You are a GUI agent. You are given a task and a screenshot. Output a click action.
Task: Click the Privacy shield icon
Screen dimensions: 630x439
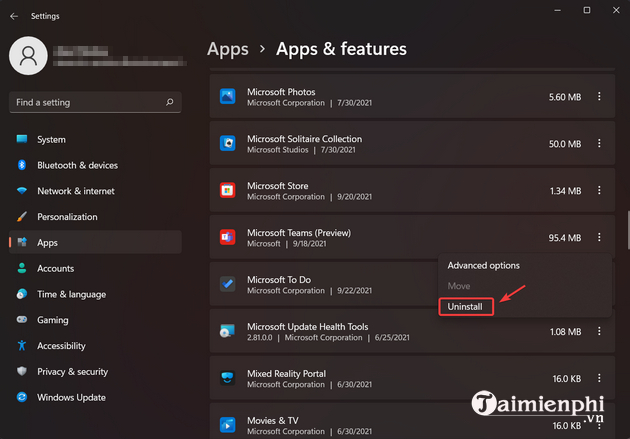[22, 371]
